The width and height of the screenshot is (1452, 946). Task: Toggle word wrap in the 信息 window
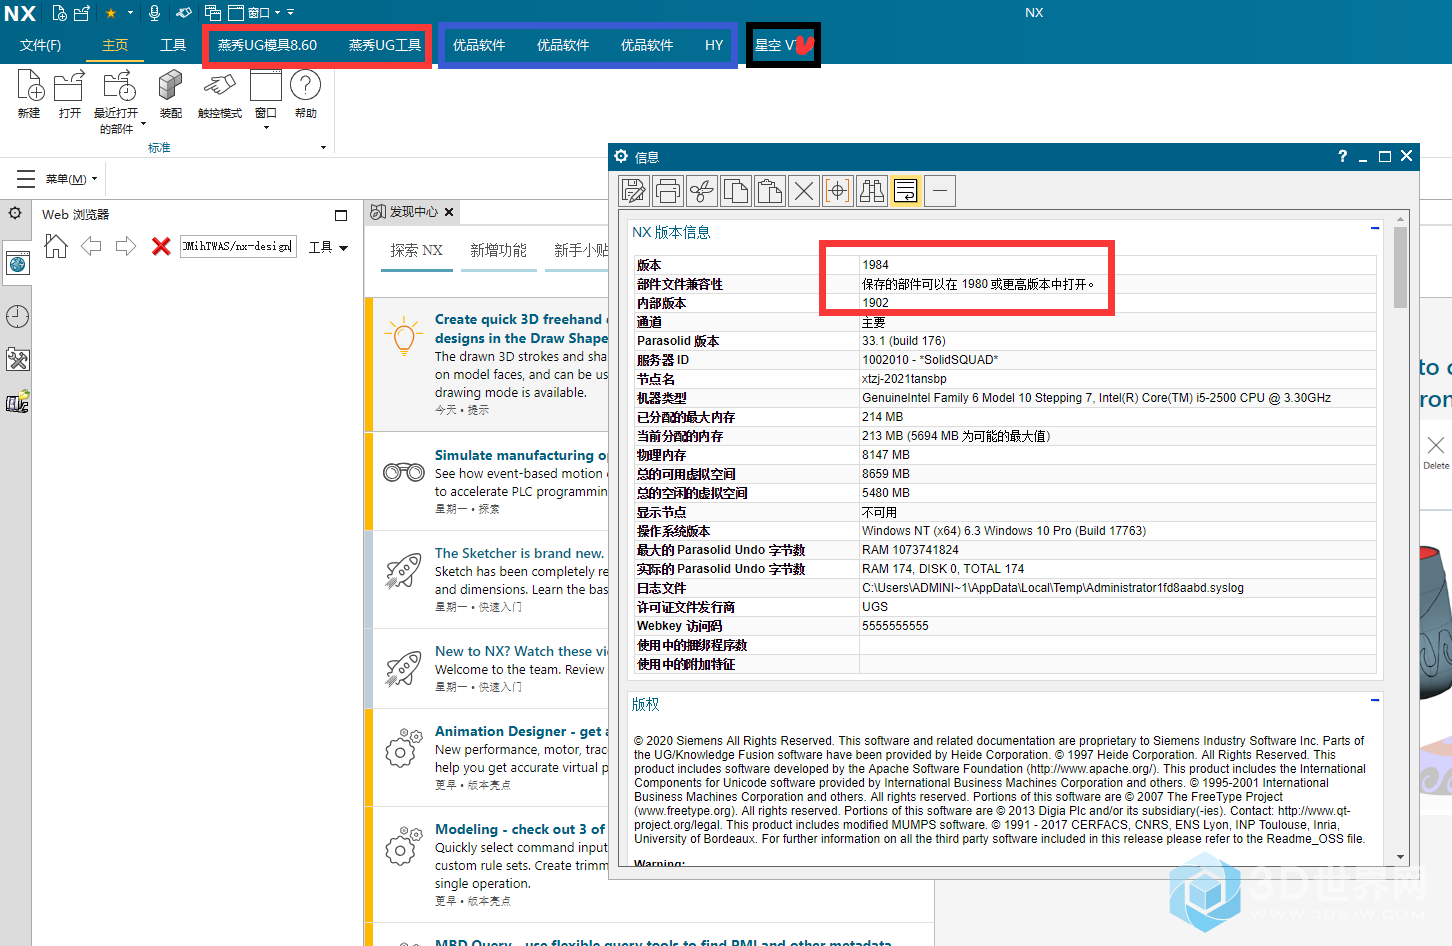pyautogui.click(x=906, y=190)
